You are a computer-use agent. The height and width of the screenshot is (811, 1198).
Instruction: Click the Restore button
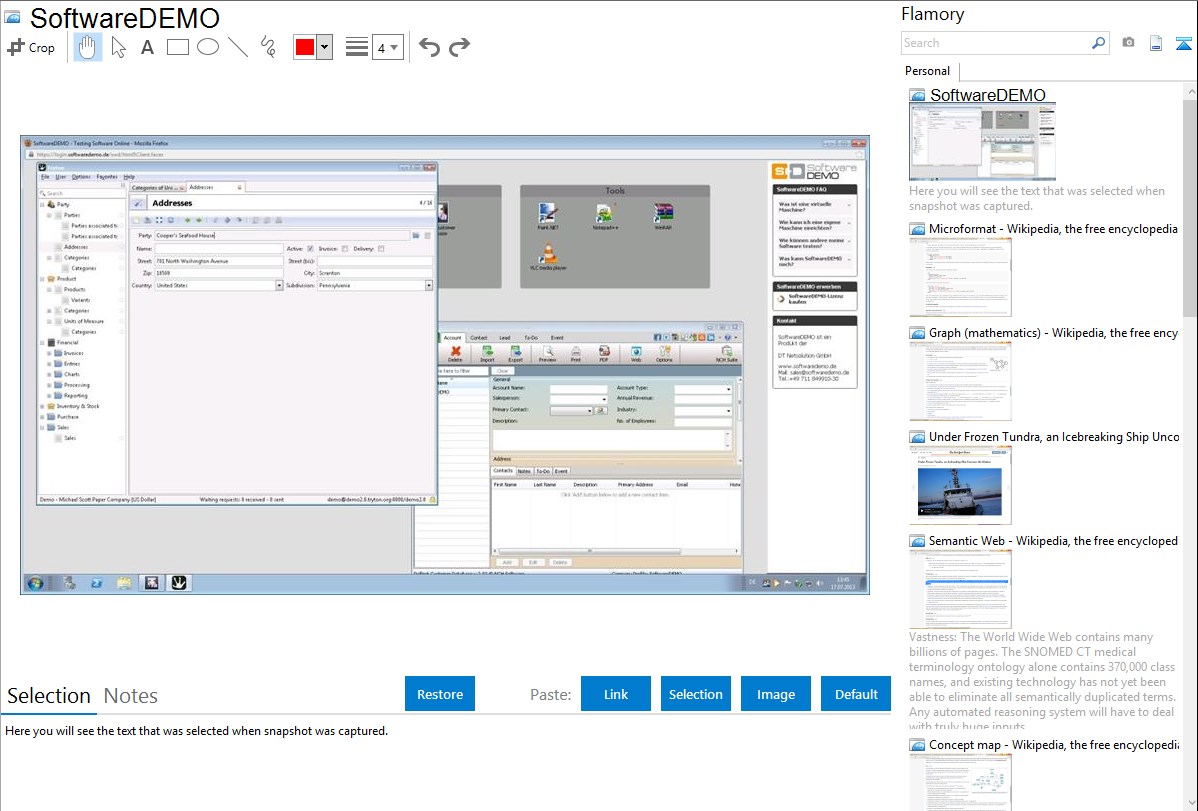click(440, 694)
